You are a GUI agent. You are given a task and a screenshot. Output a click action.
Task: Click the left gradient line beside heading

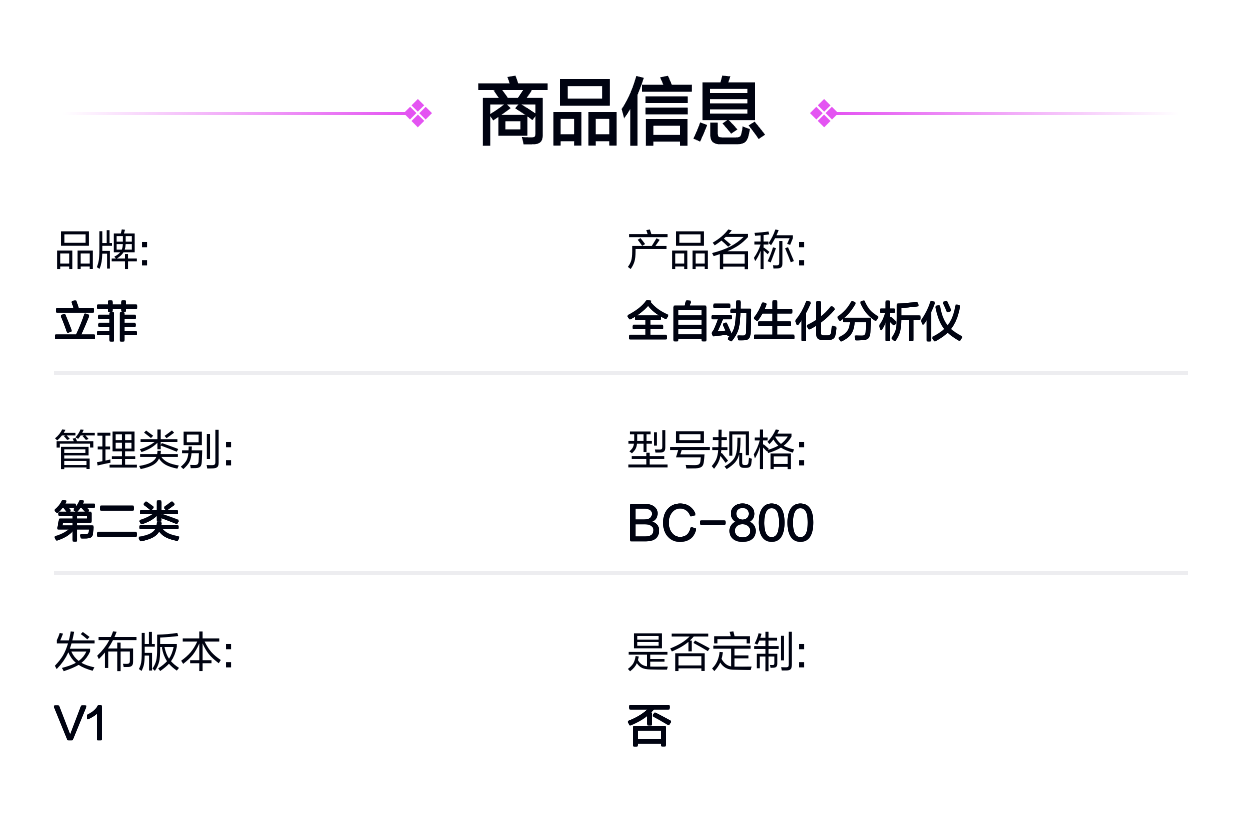(x=235, y=113)
